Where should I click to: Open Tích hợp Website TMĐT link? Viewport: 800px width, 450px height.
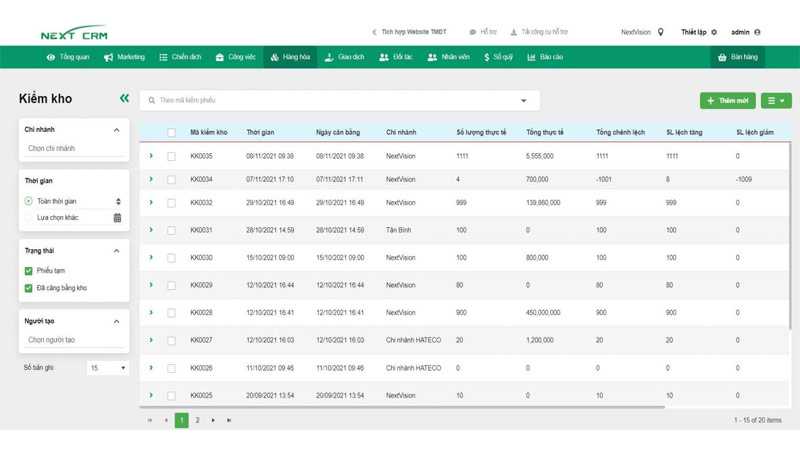(409, 32)
